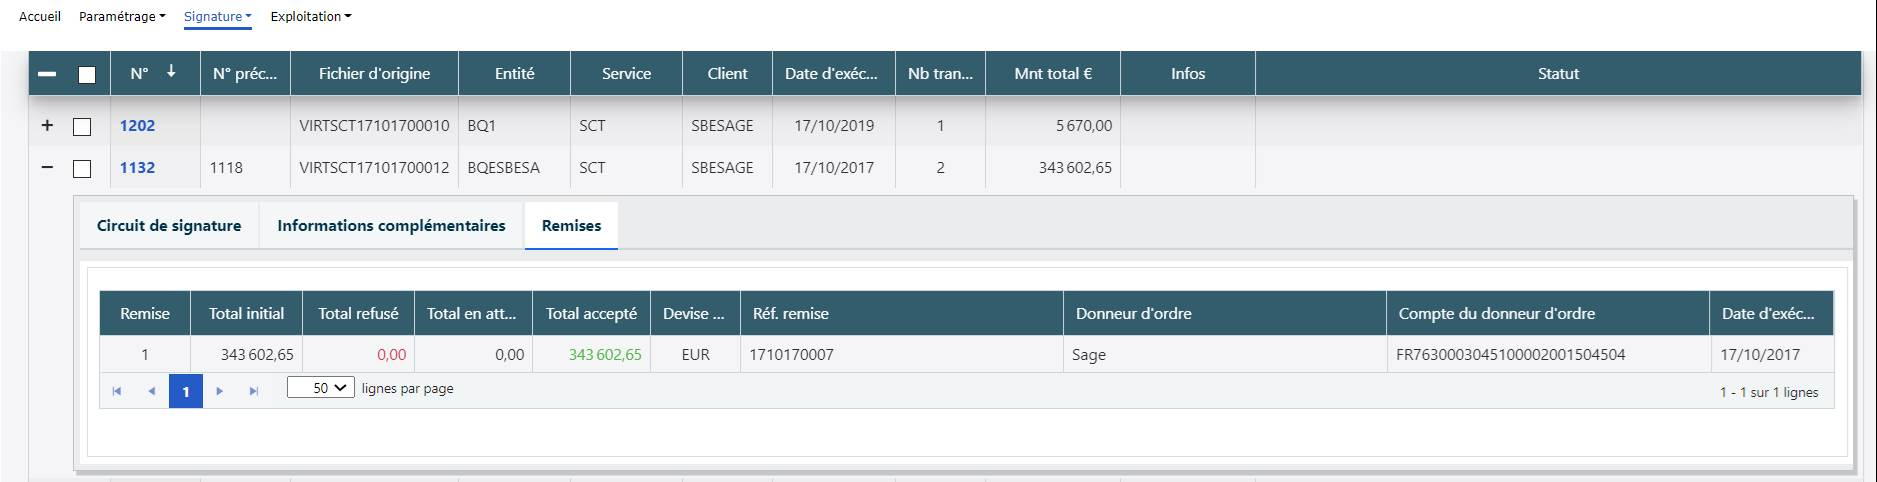Open the Paramétrage menu
The image size is (1877, 482).
coord(122,17)
